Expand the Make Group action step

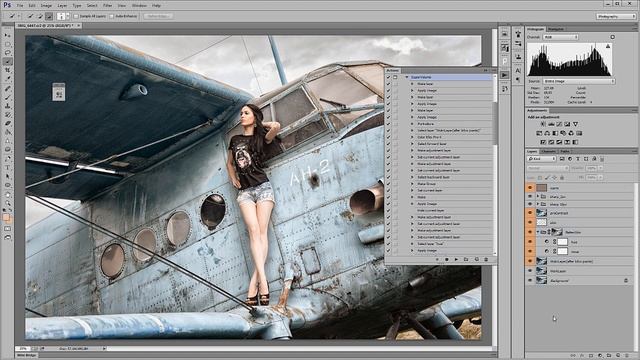[x=412, y=184]
